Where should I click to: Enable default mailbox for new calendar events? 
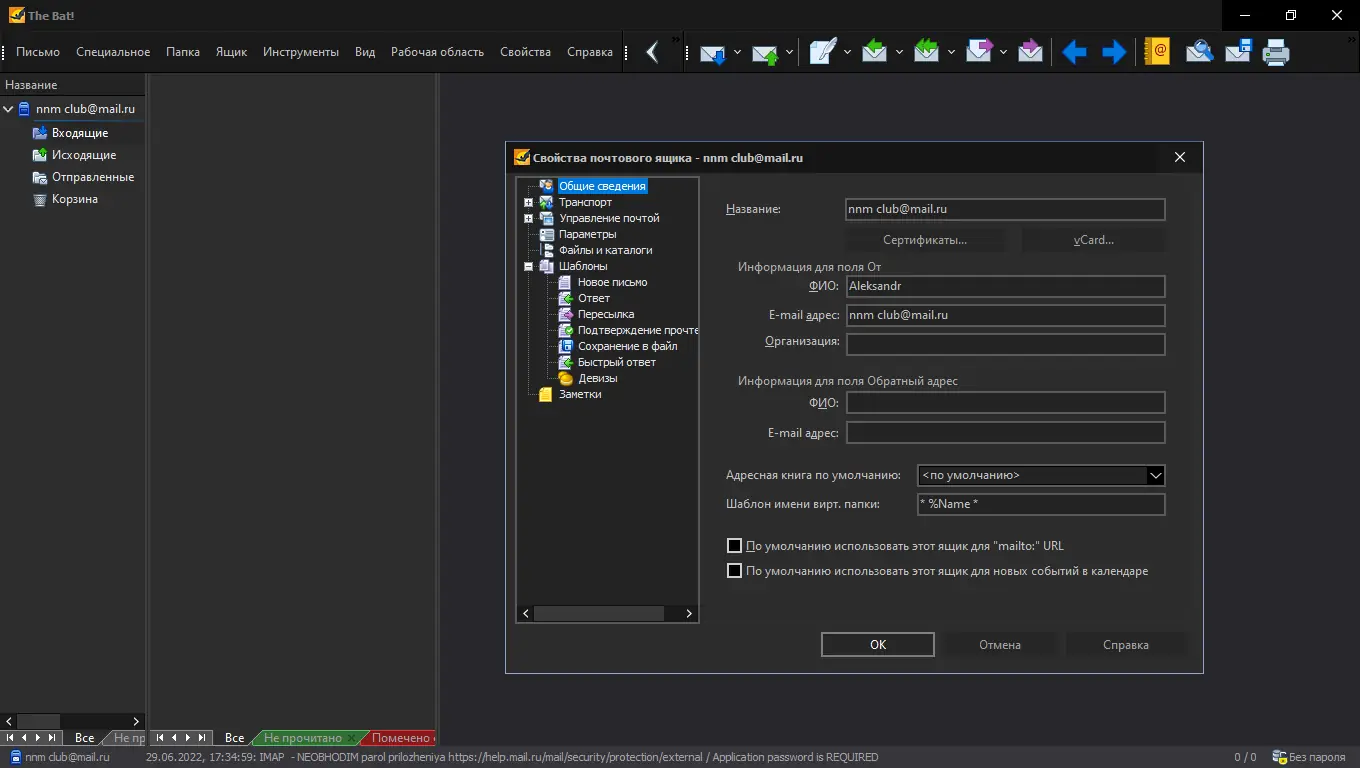[734, 571]
